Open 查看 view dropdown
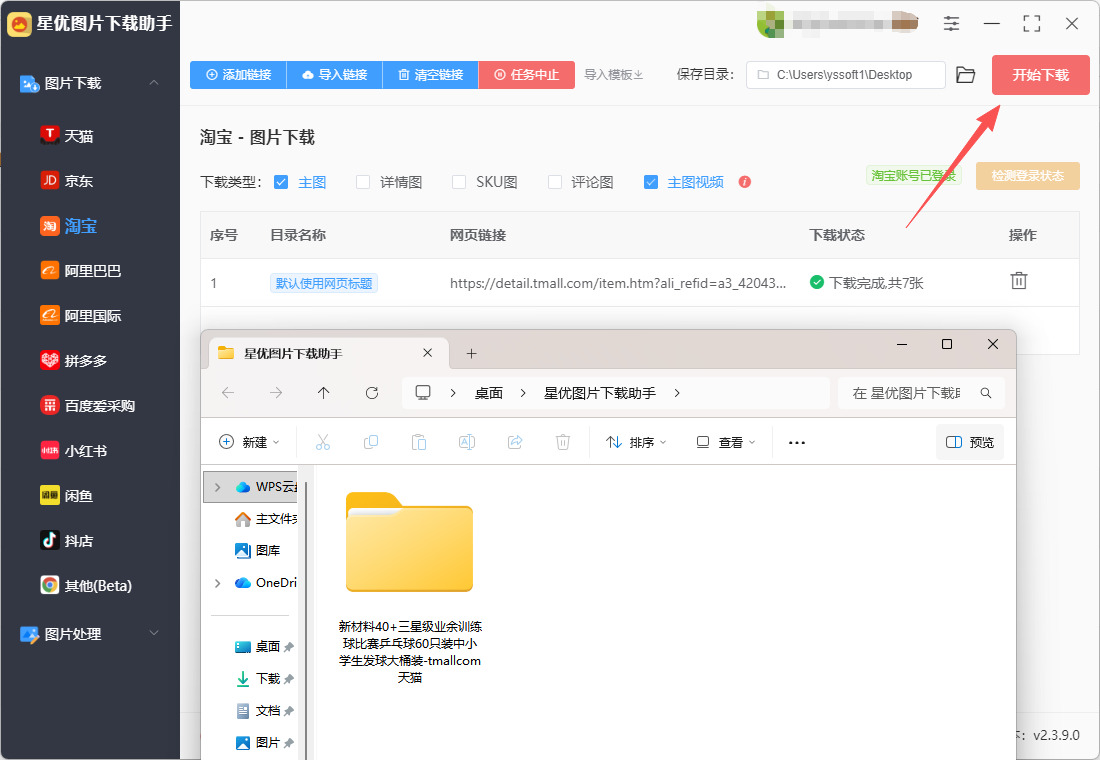The height and width of the screenshot is (760, 1100). tap(725, 442)
